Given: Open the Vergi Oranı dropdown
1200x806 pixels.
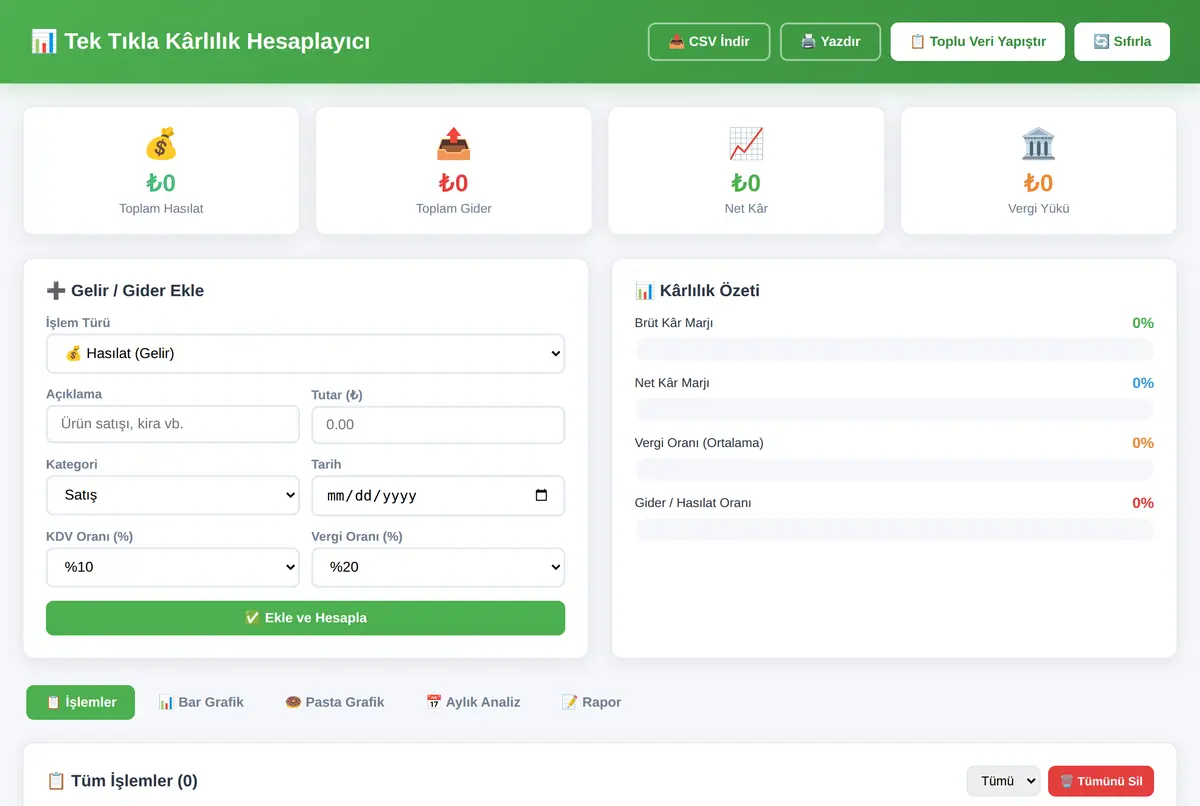Looking at the screenshot, I should [x=438, y=567].
